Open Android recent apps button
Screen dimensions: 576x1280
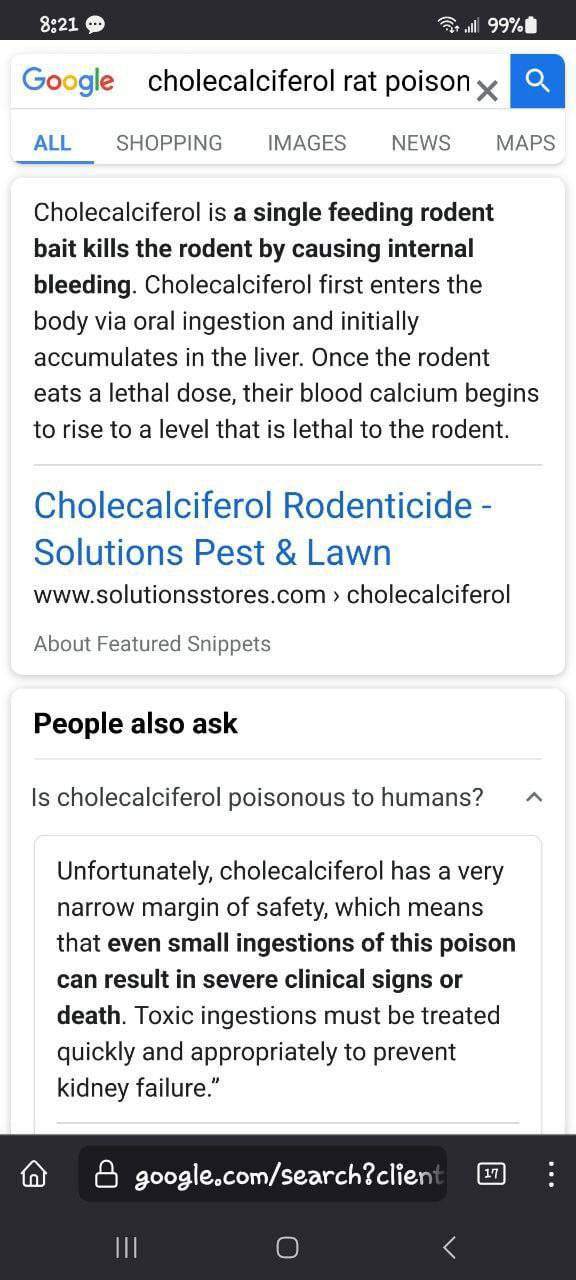click(126, 1246)
